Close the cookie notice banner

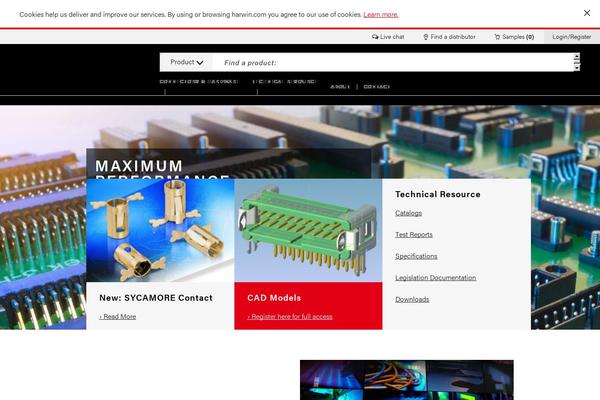coord(587,13)
